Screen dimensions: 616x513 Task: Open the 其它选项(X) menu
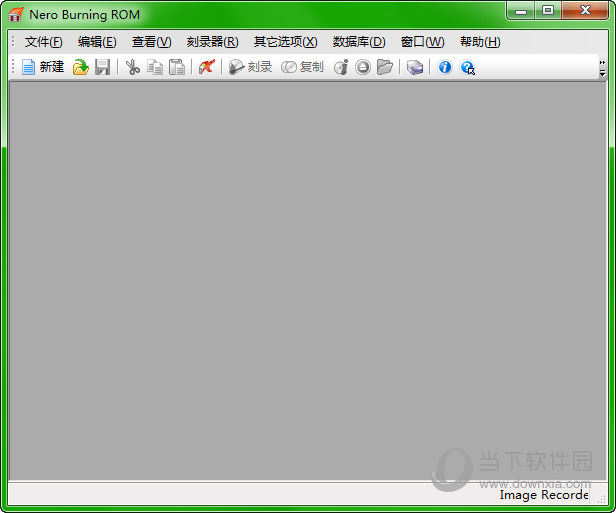286,42
